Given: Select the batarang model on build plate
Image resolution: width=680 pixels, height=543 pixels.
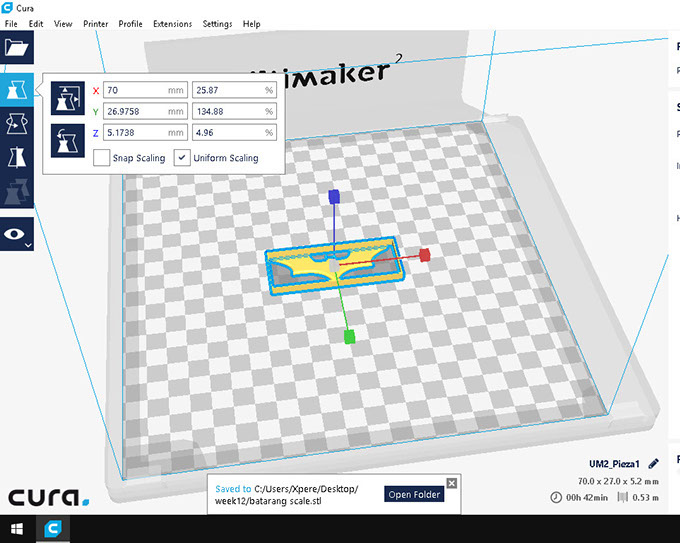Looking at the screenshot, I should pyautogui.click(x=334, y=267).
